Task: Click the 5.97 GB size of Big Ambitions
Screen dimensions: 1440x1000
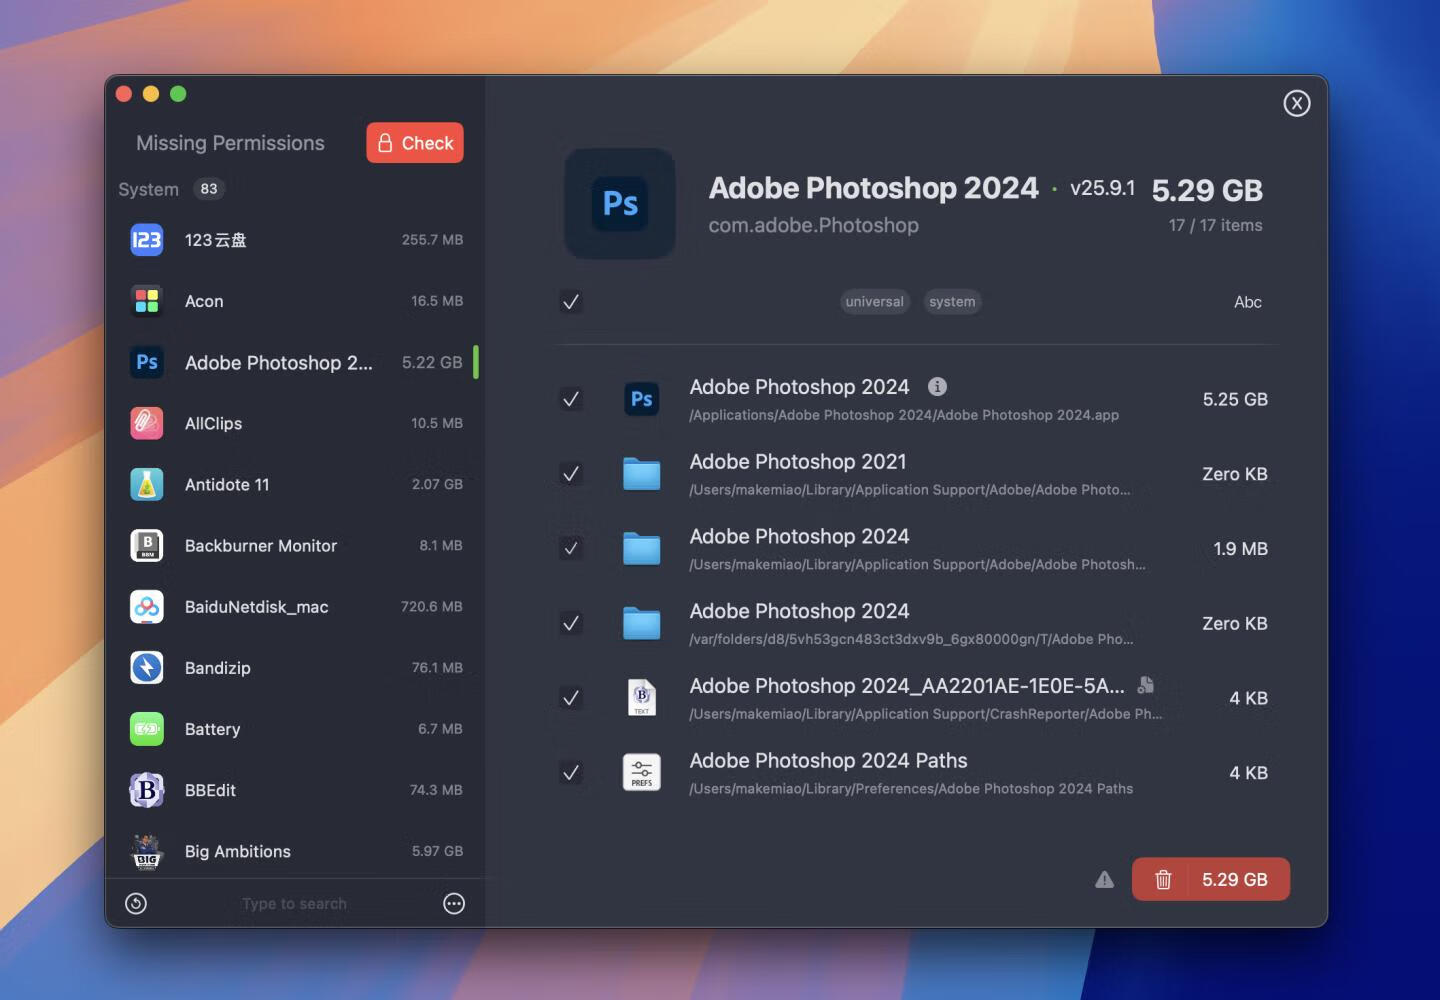Action: (437, 851)
